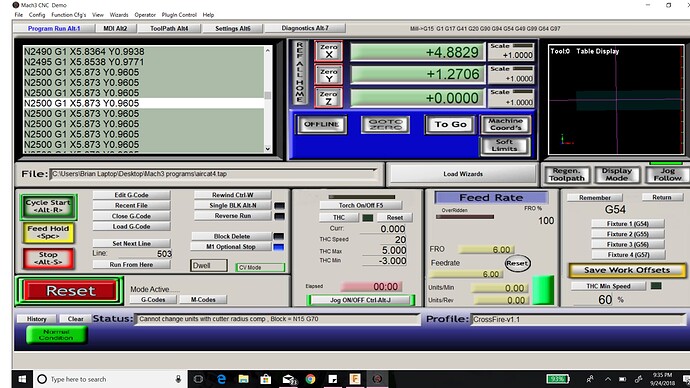Click the CV Mode indicator
The height and width of the screenshot is (388, 690).
260,267
